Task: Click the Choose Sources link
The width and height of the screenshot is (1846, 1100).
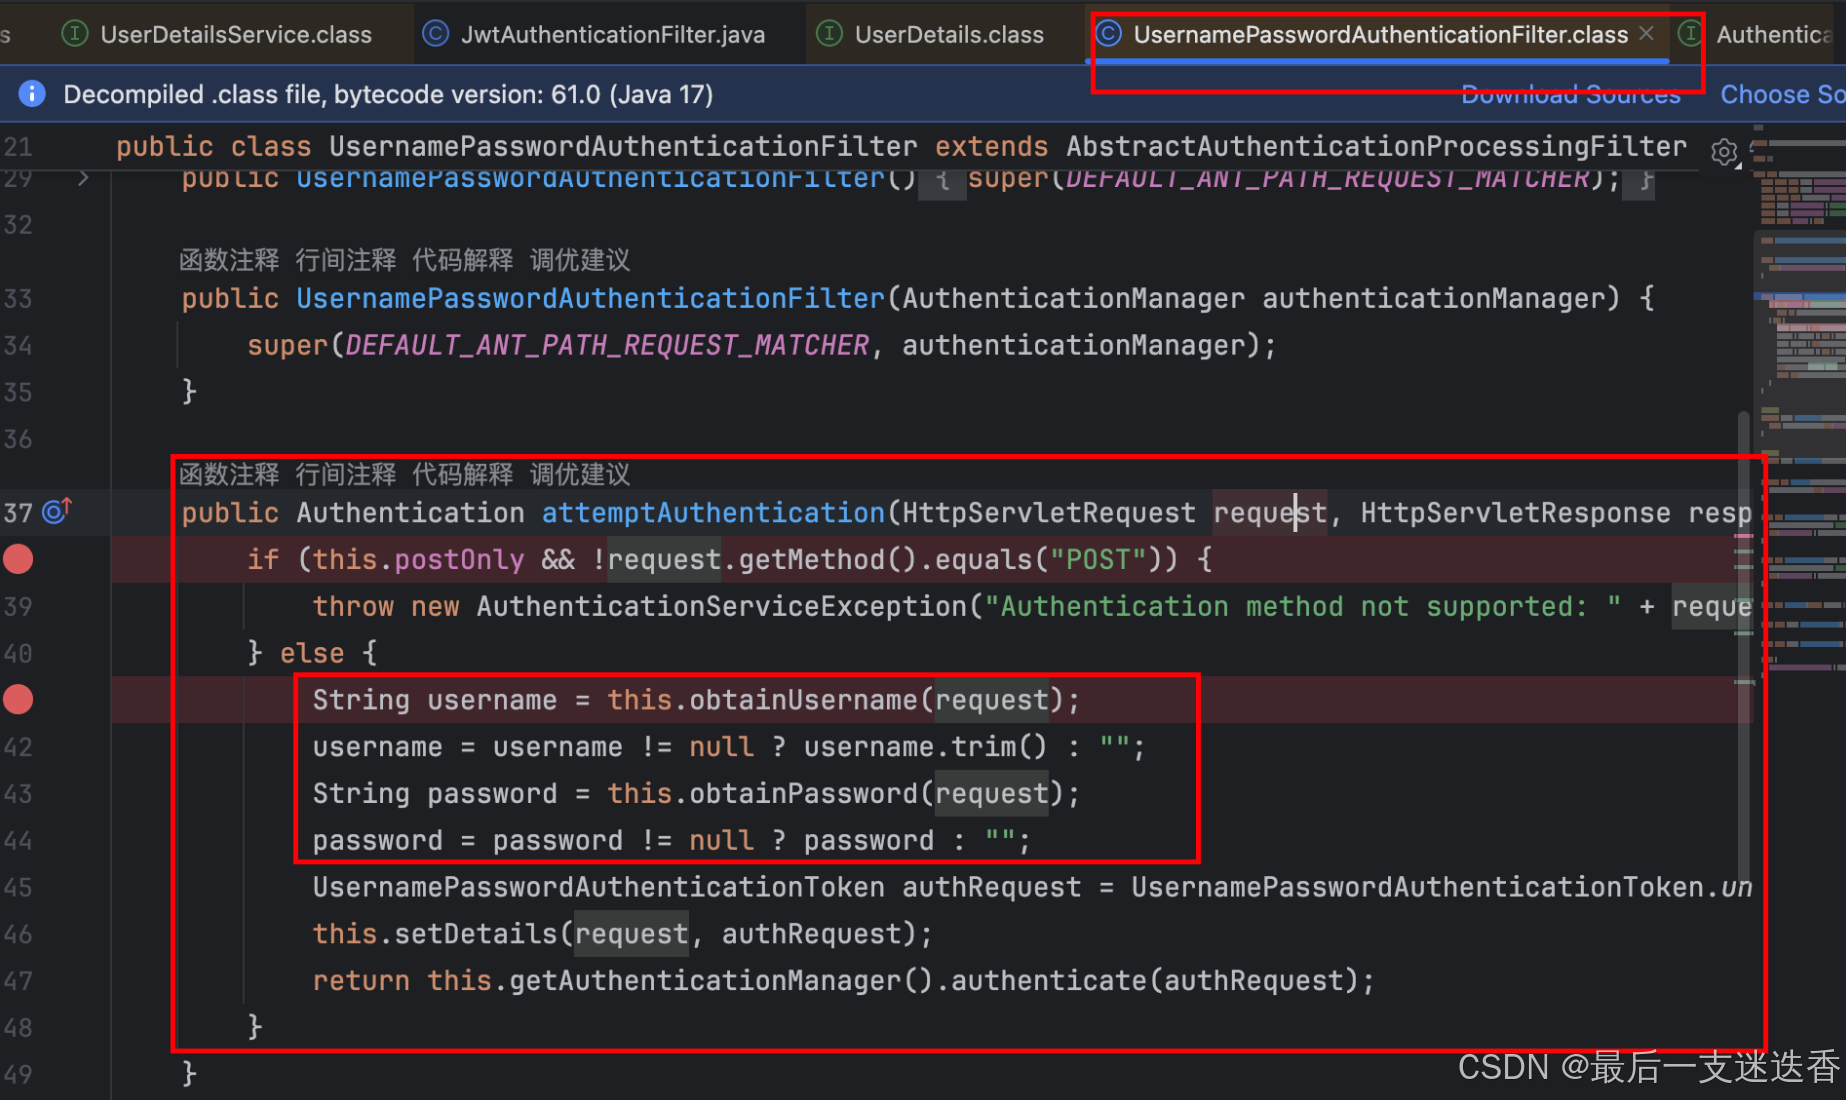Action: coord(1782,94)
